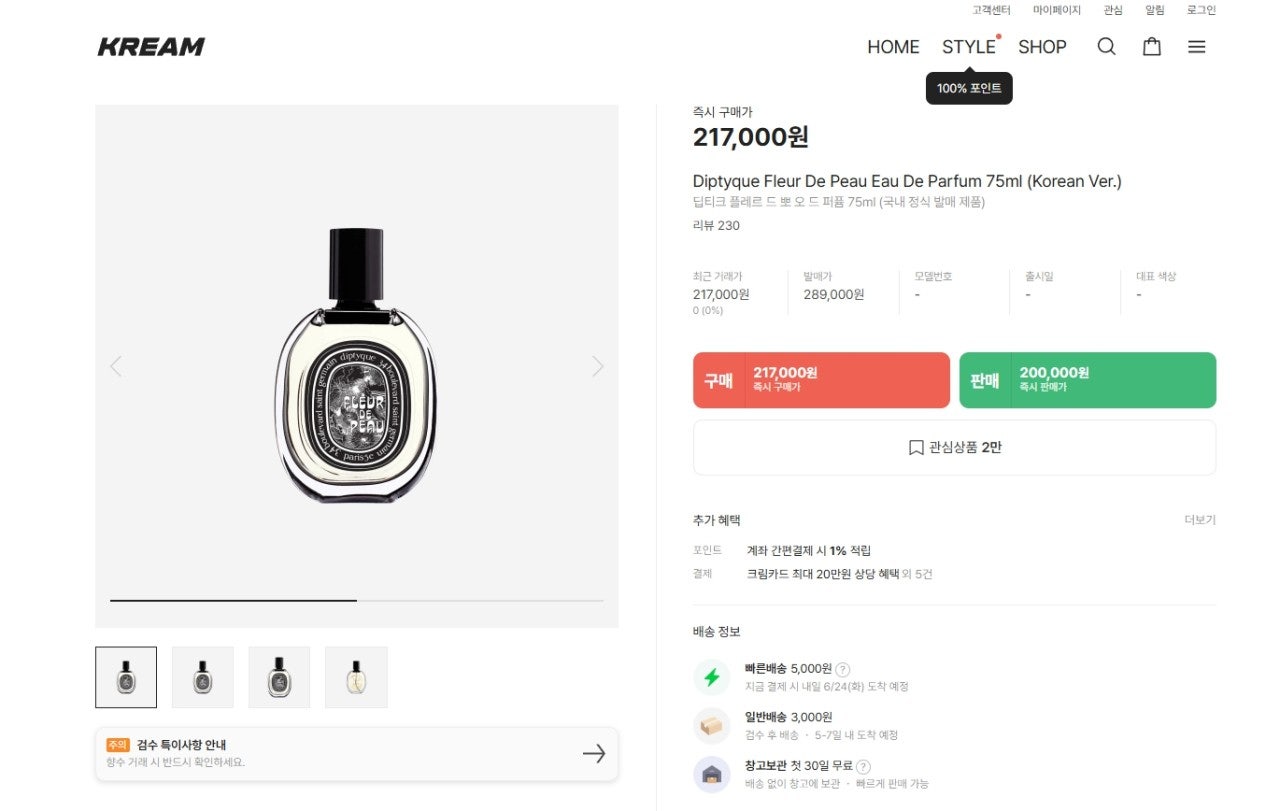Open the hamburger menu icon
The height and width of the screenshot is (811, 1280).
1196,46
